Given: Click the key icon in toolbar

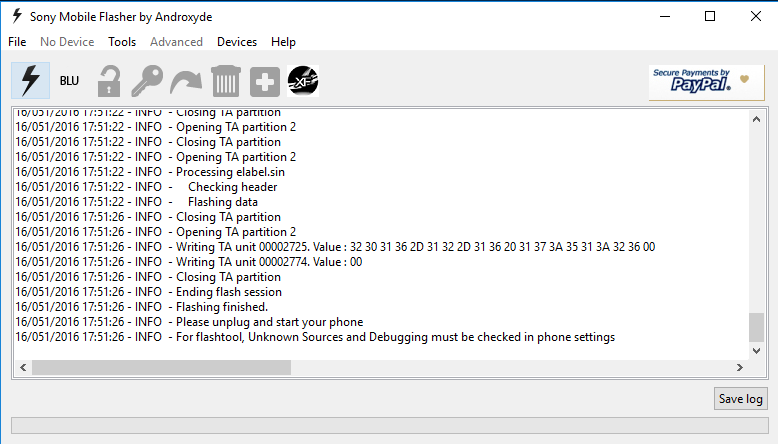Looking at the screenshot, I should [x=147, y=80].
